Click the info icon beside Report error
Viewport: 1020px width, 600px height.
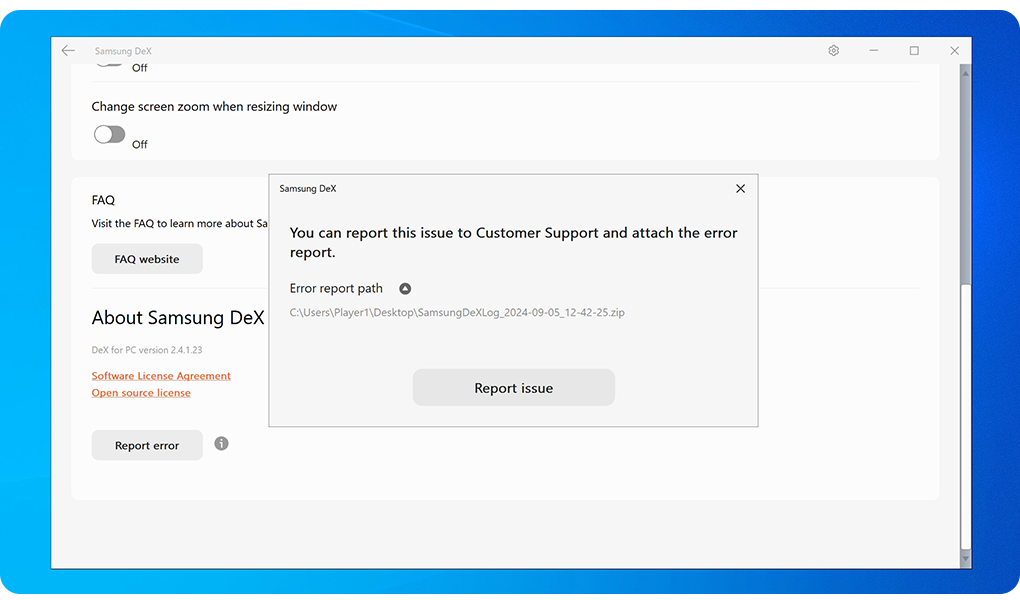[221, 444]
